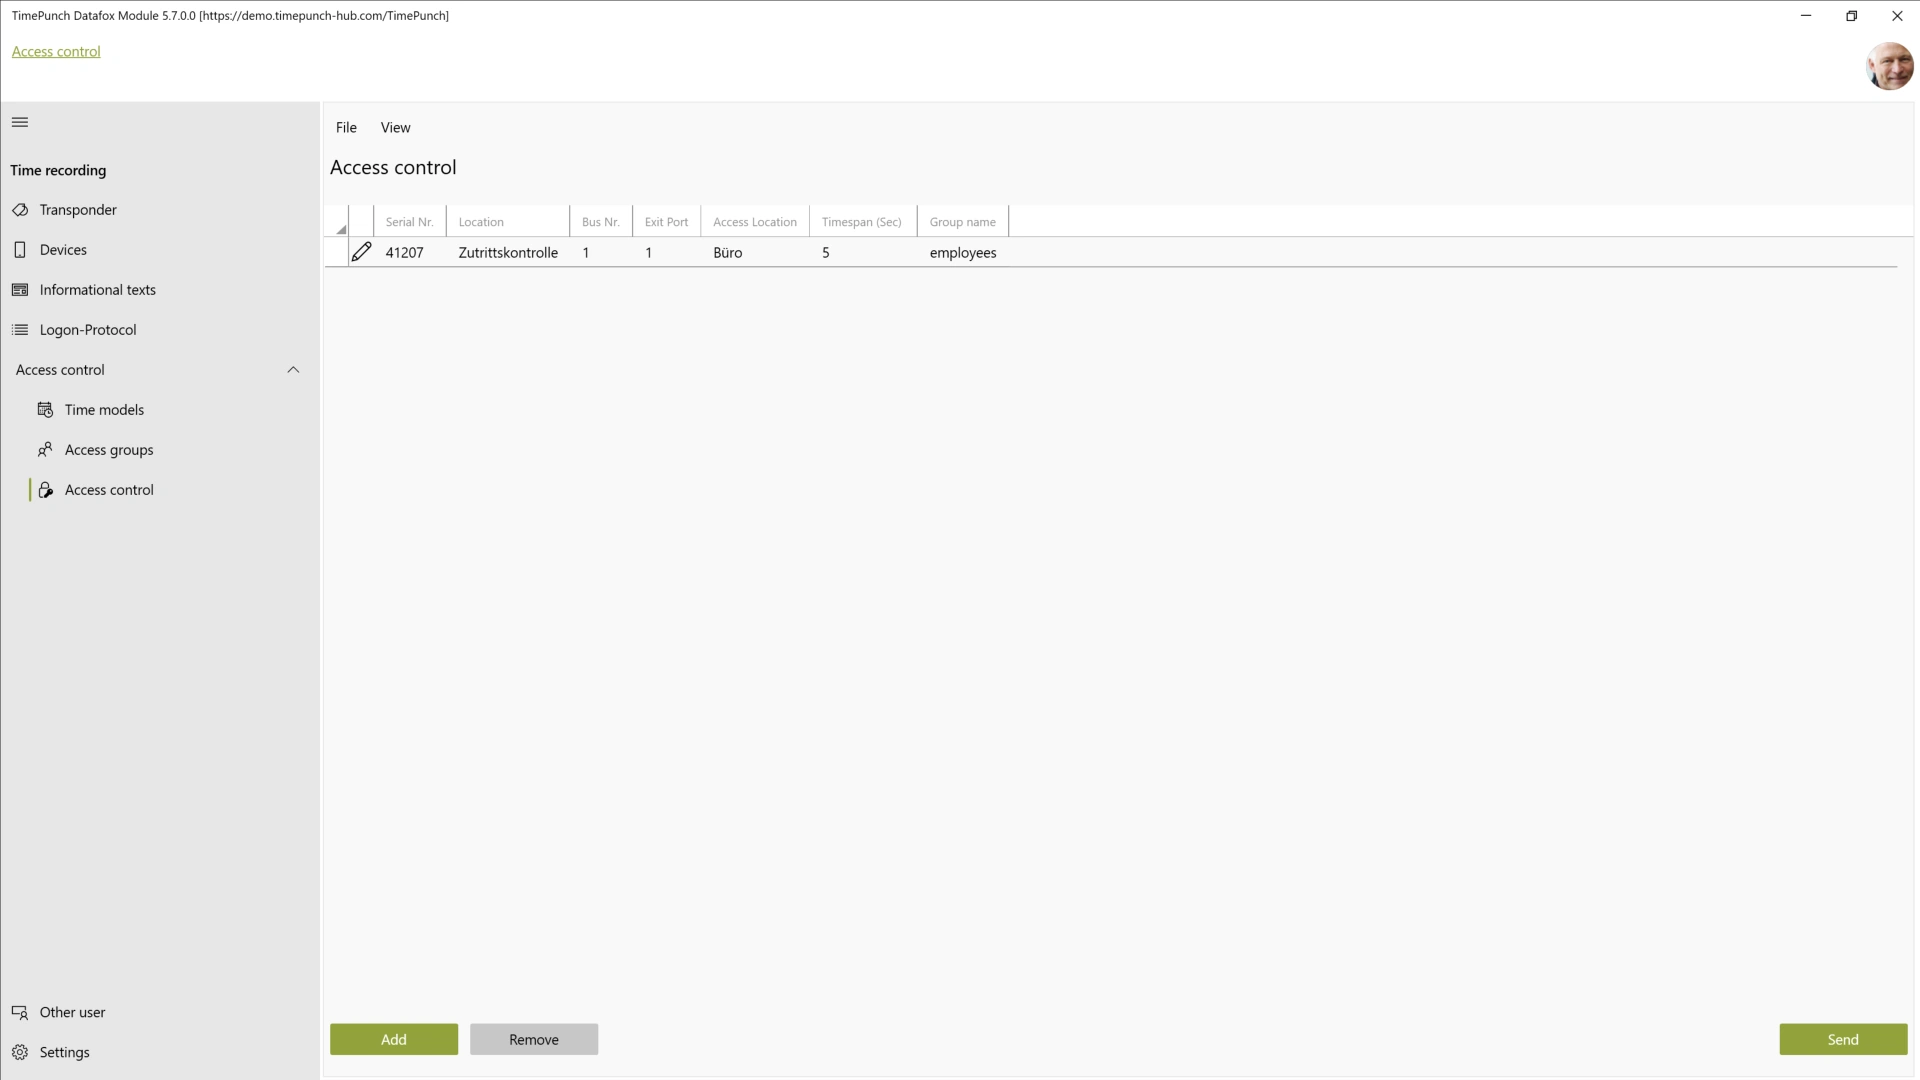
Task: Click the Time models icon under Access control
Action: (45, 409)
